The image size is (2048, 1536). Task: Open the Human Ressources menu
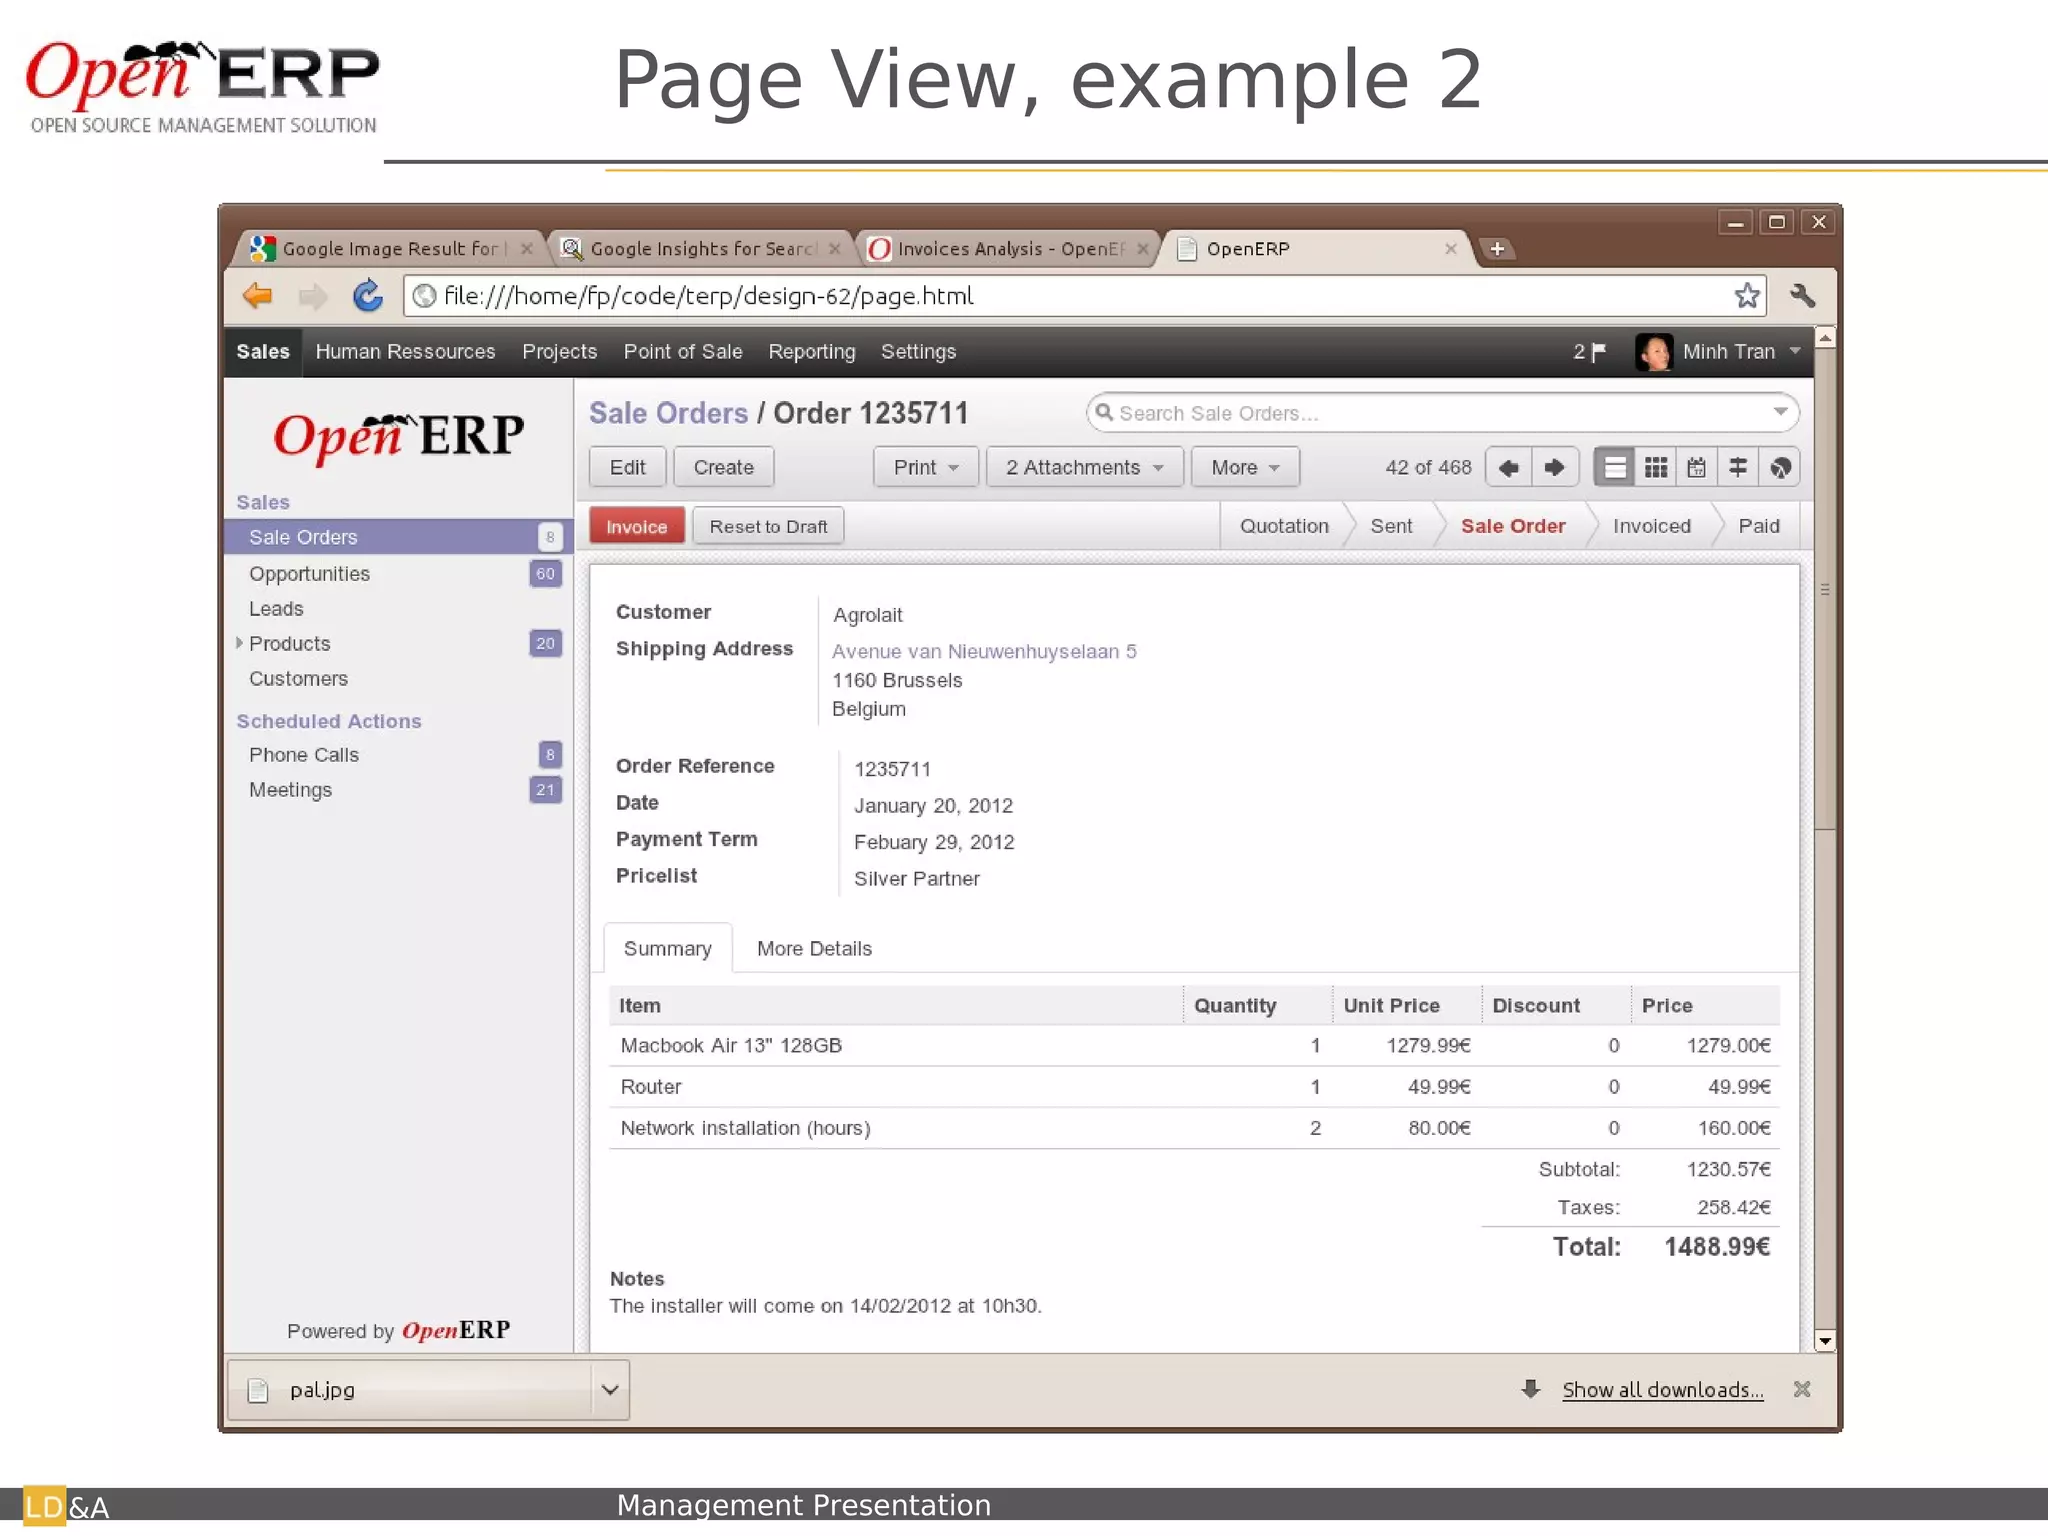pyautogui.click(x=405, y=352)
